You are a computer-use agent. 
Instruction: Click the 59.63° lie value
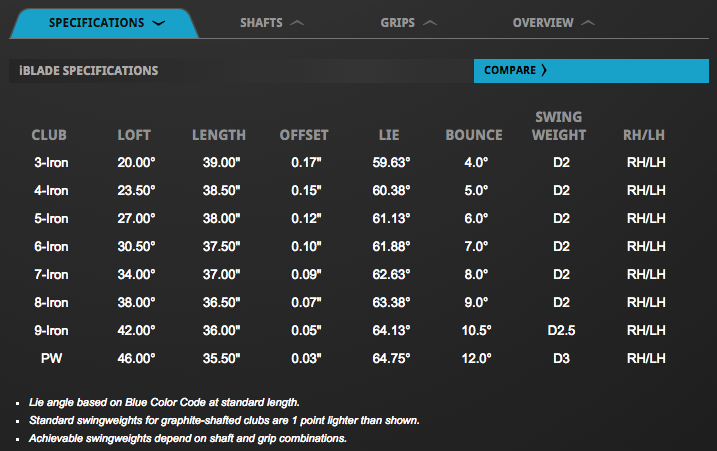click(391, 162)
